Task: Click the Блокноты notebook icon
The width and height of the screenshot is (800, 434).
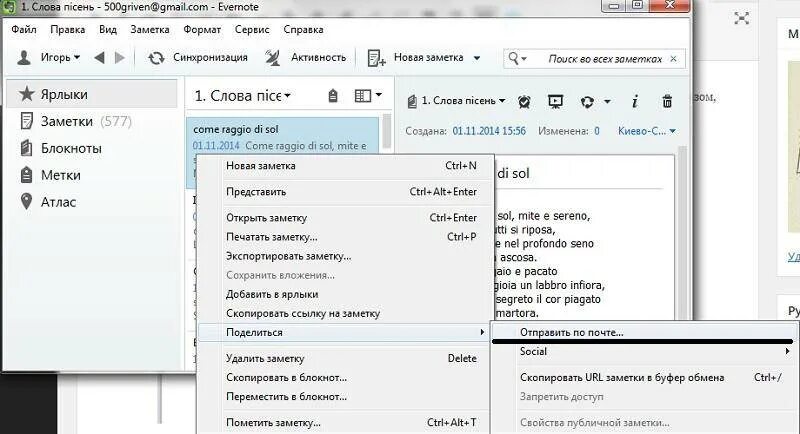Action: pos(26,148)
